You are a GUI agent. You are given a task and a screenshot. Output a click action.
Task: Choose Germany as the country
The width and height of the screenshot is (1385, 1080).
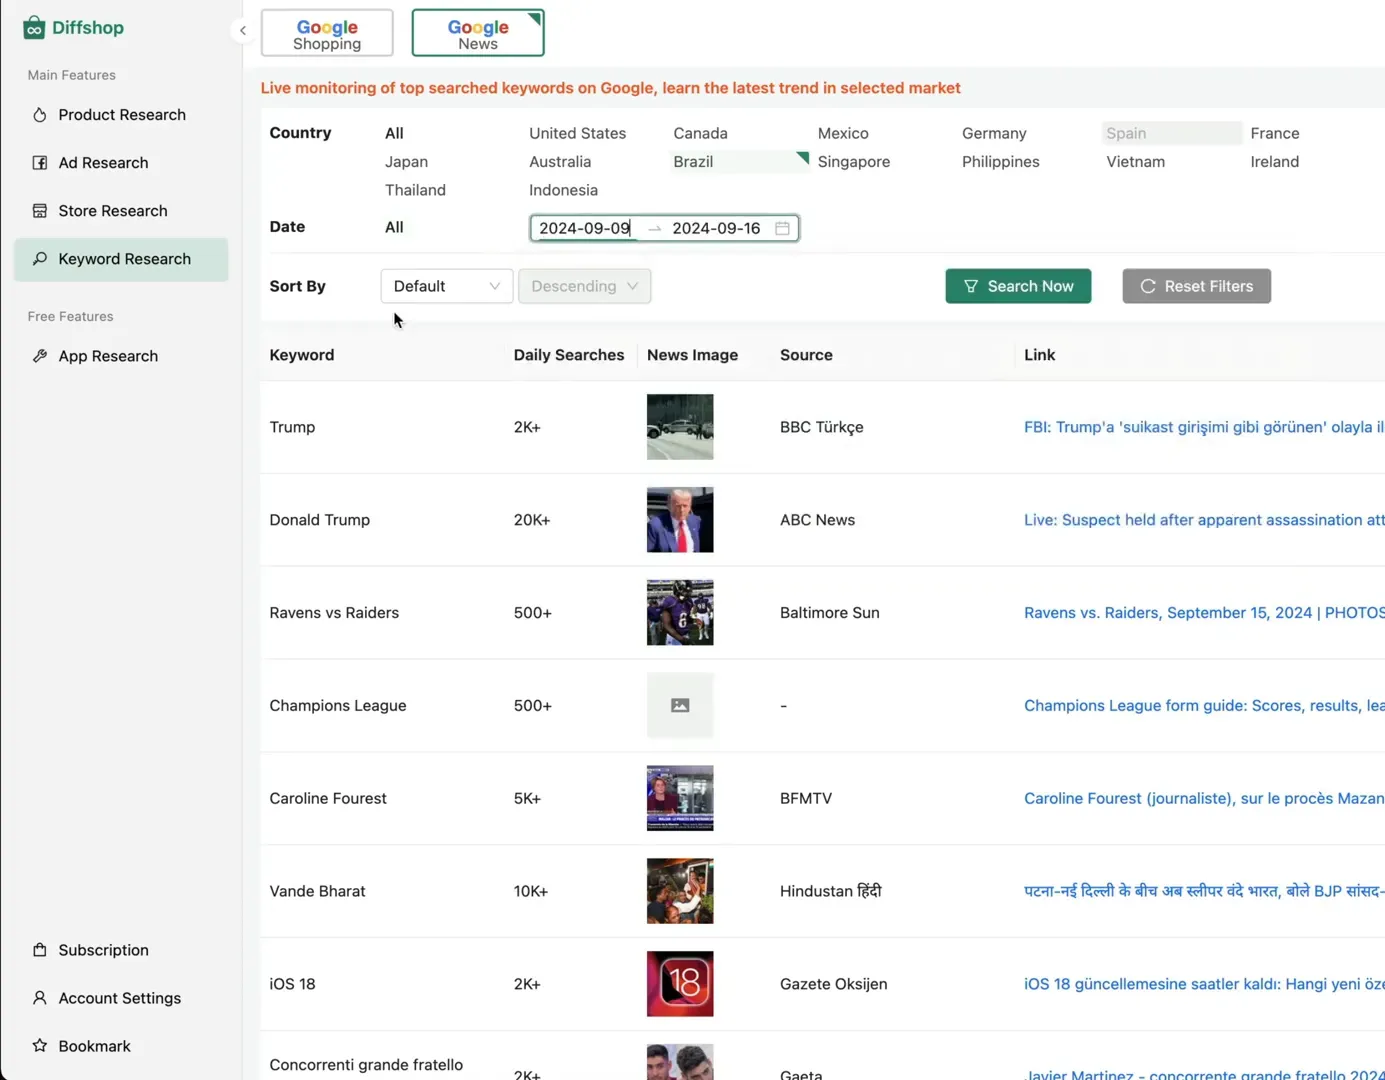coord(994,133)
